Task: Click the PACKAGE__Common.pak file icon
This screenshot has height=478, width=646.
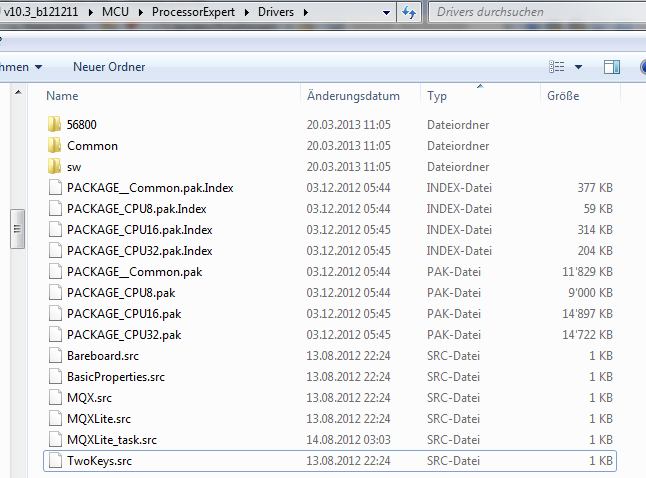Action: tap(55, 272)
